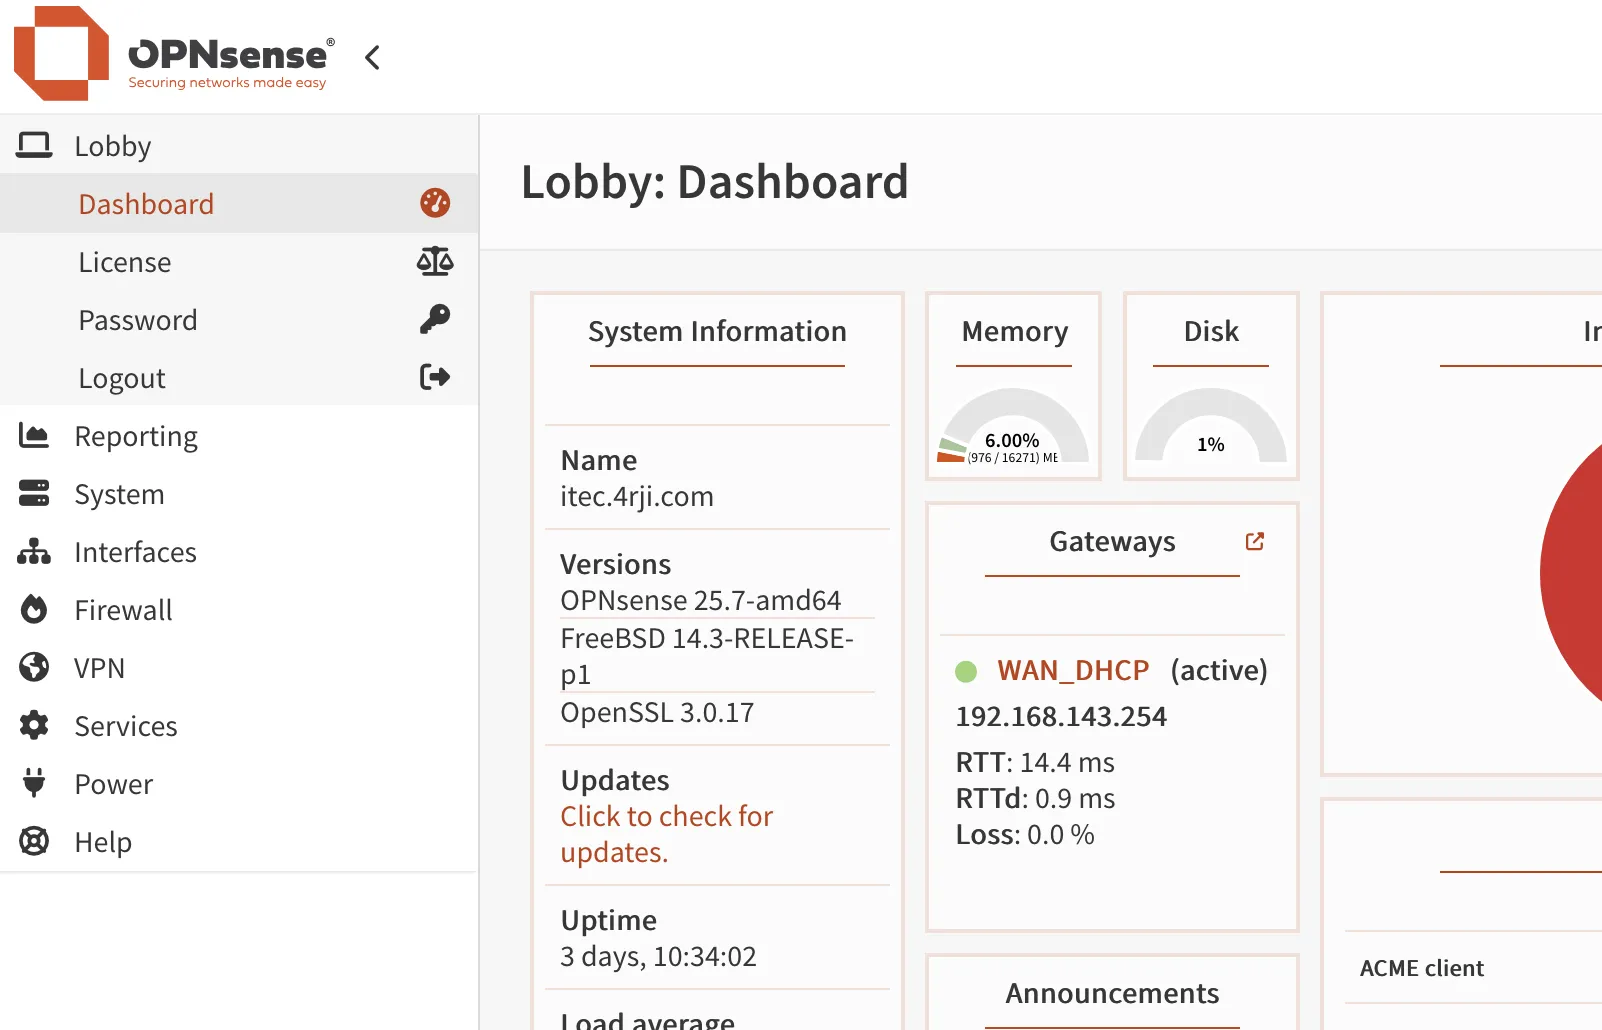
Task: Click the Dashboard gauge icon
Action: pos(435,203)
